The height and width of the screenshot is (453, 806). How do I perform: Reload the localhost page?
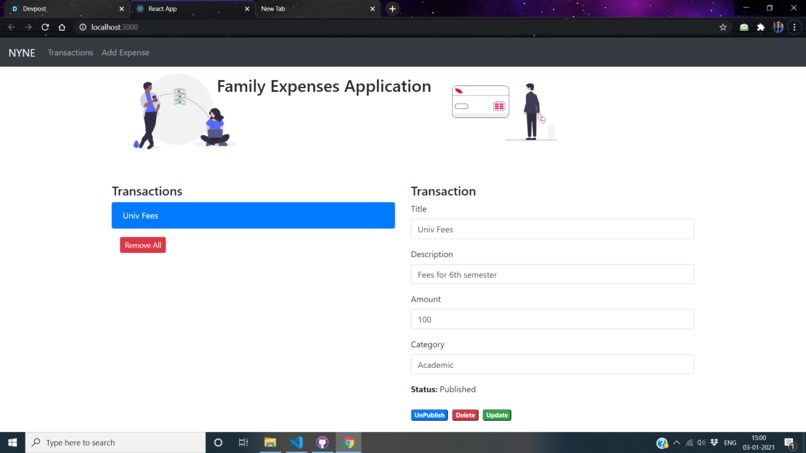point(45,27)
